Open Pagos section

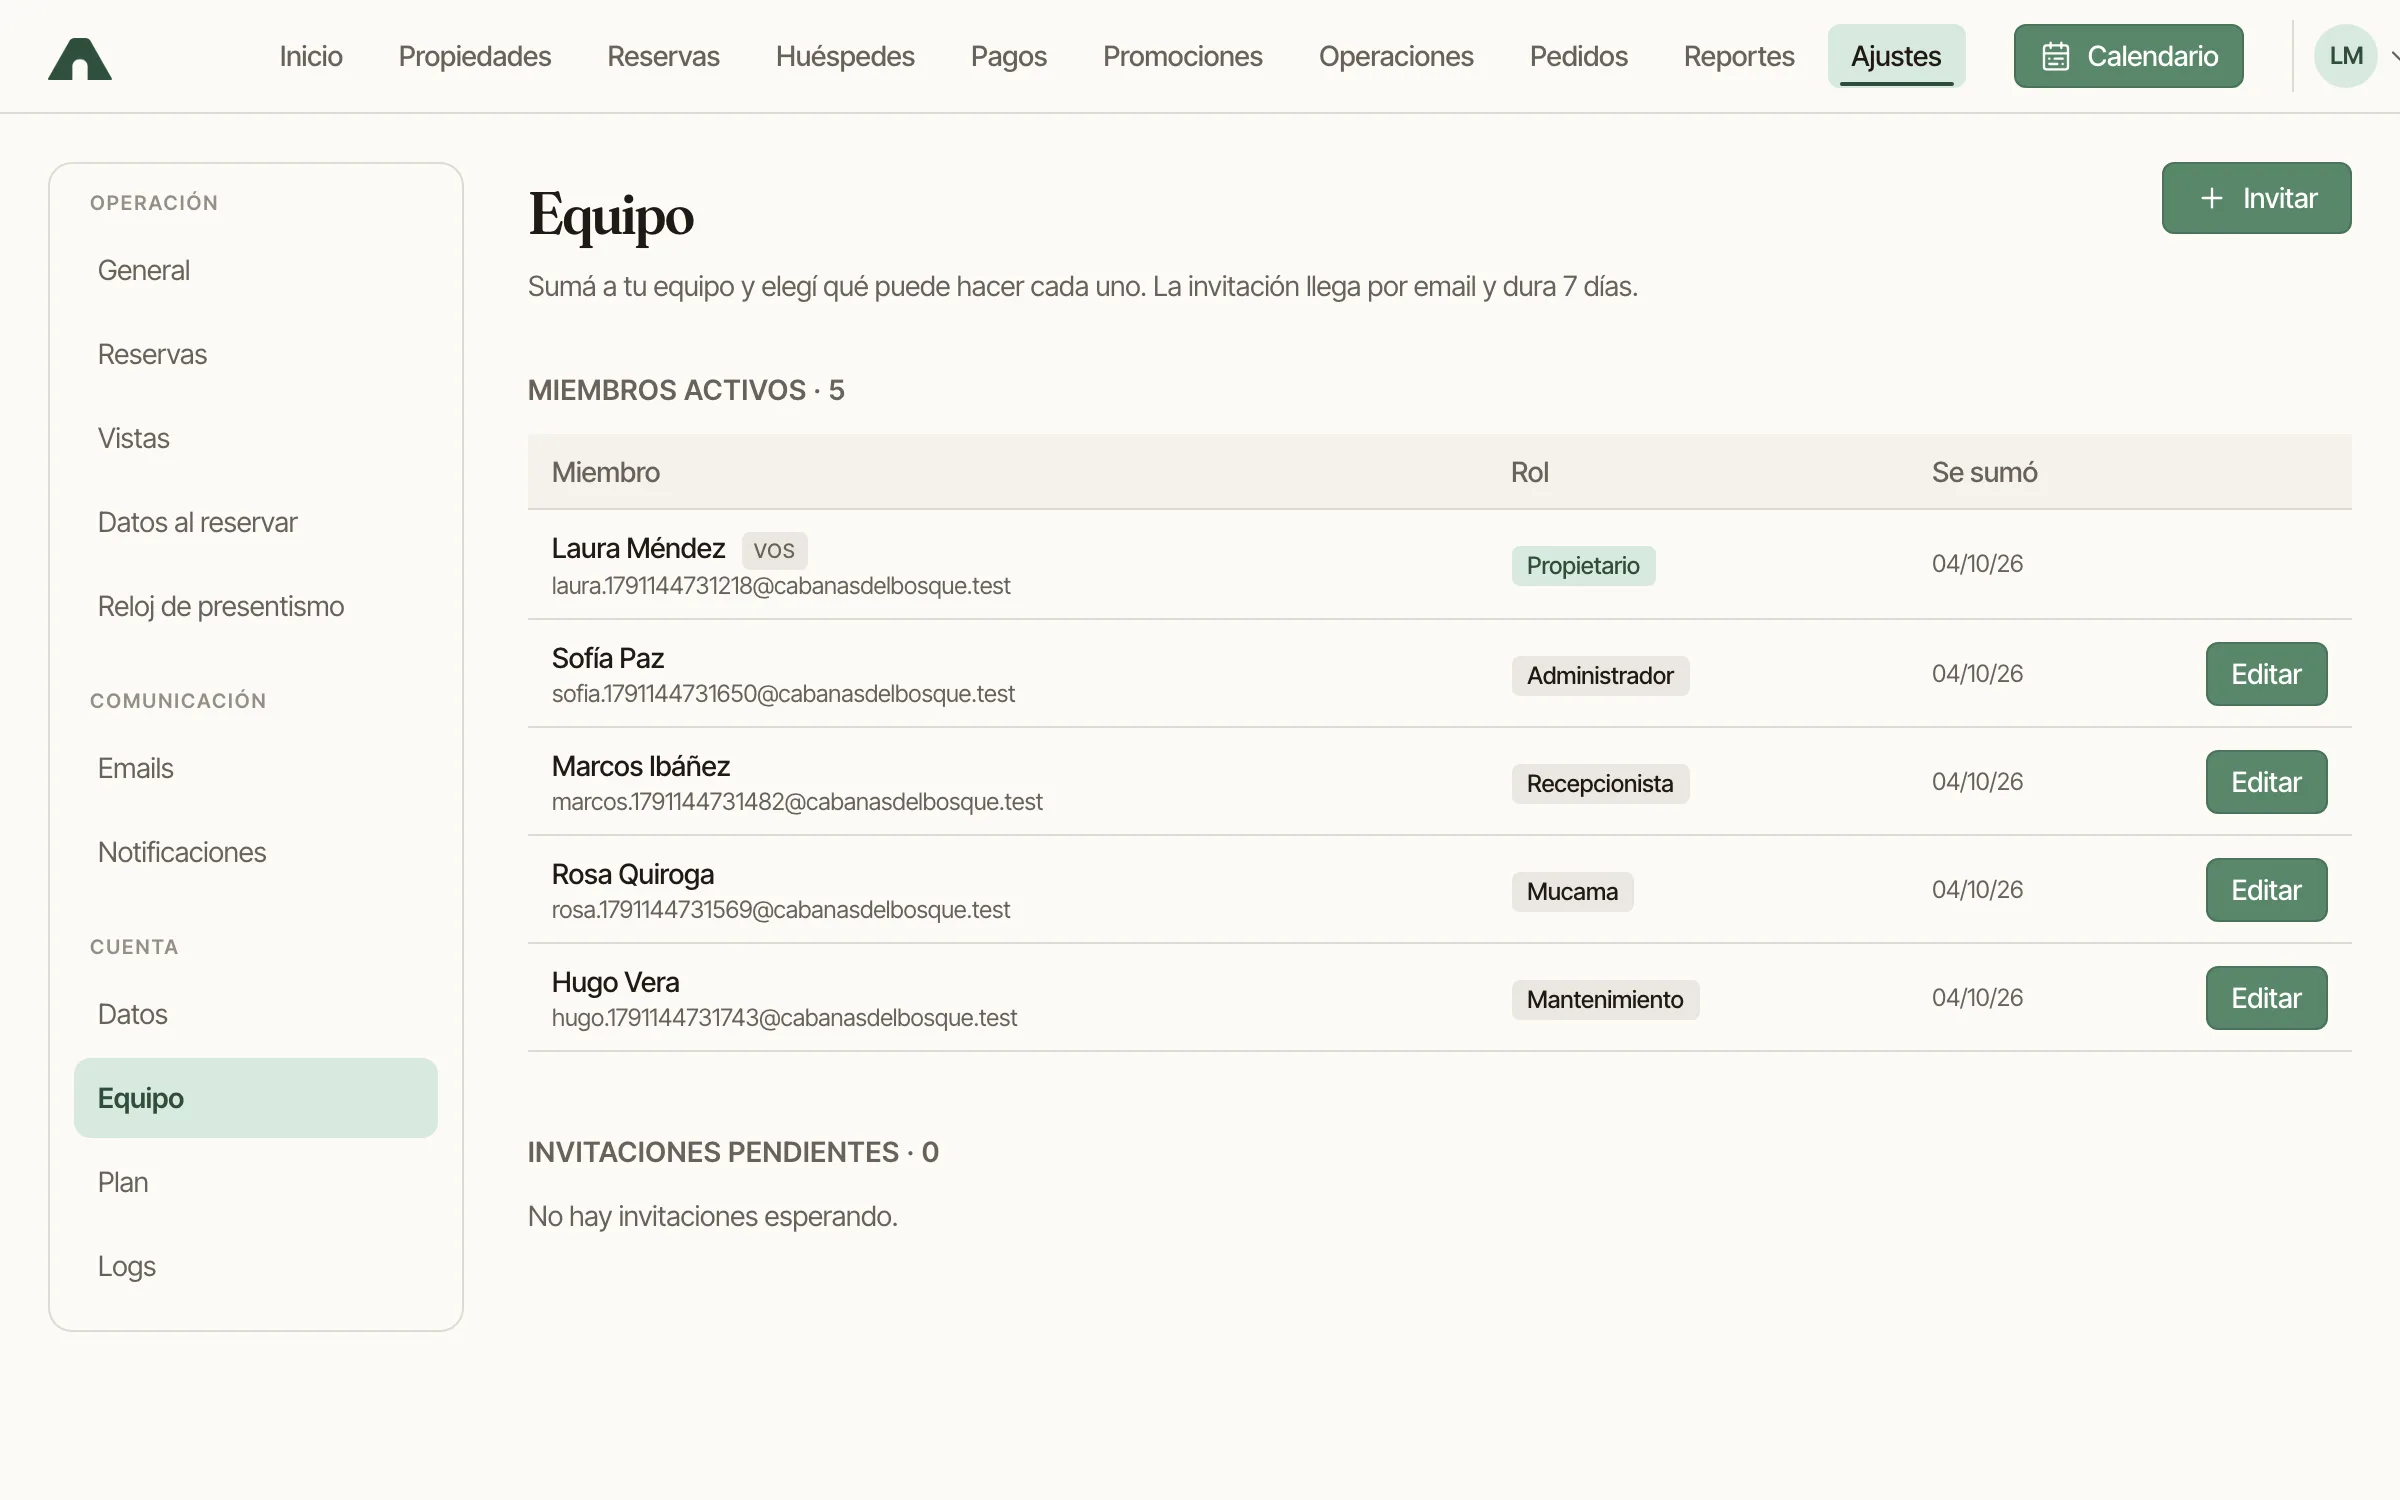point(1009,56)
